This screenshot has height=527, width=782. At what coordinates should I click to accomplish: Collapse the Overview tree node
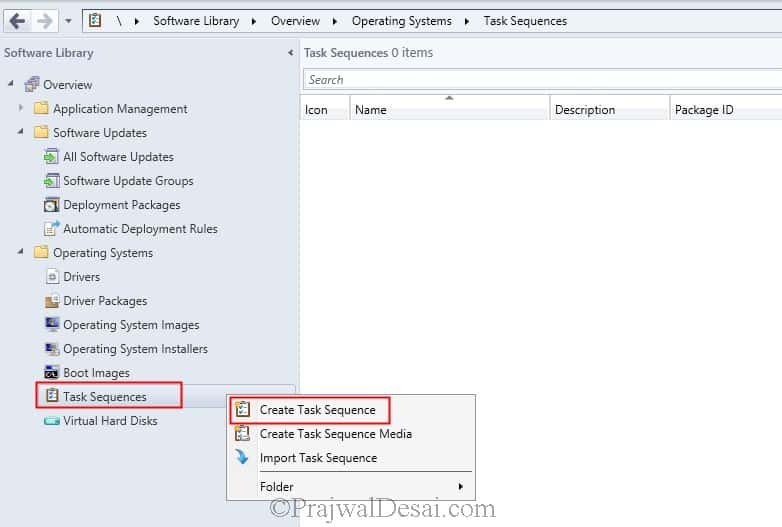click(x=10, y=83)
